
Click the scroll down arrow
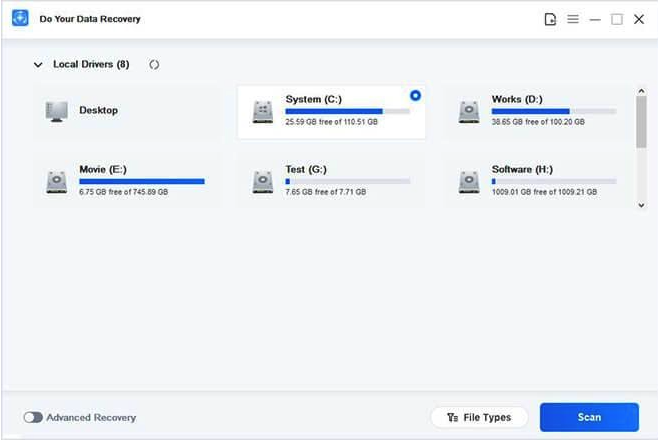pyautogui.click(x=641, y=205)
